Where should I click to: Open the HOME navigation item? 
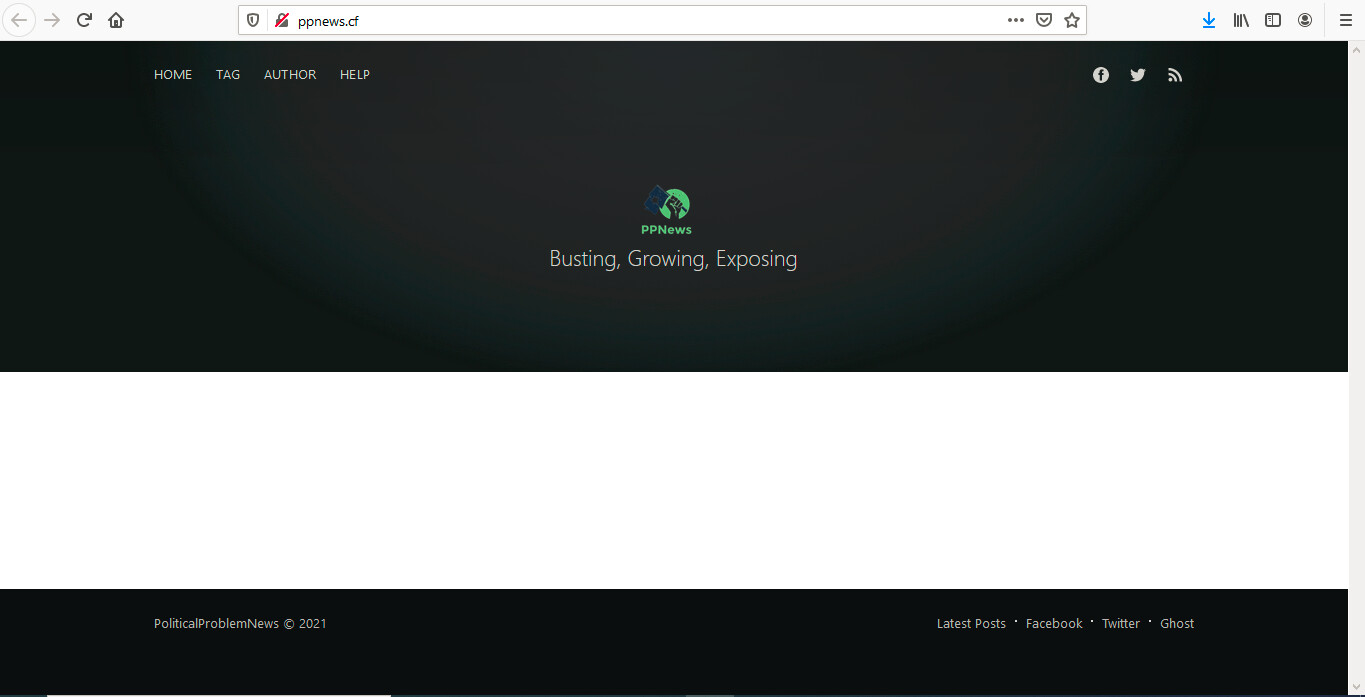[173, 75]
